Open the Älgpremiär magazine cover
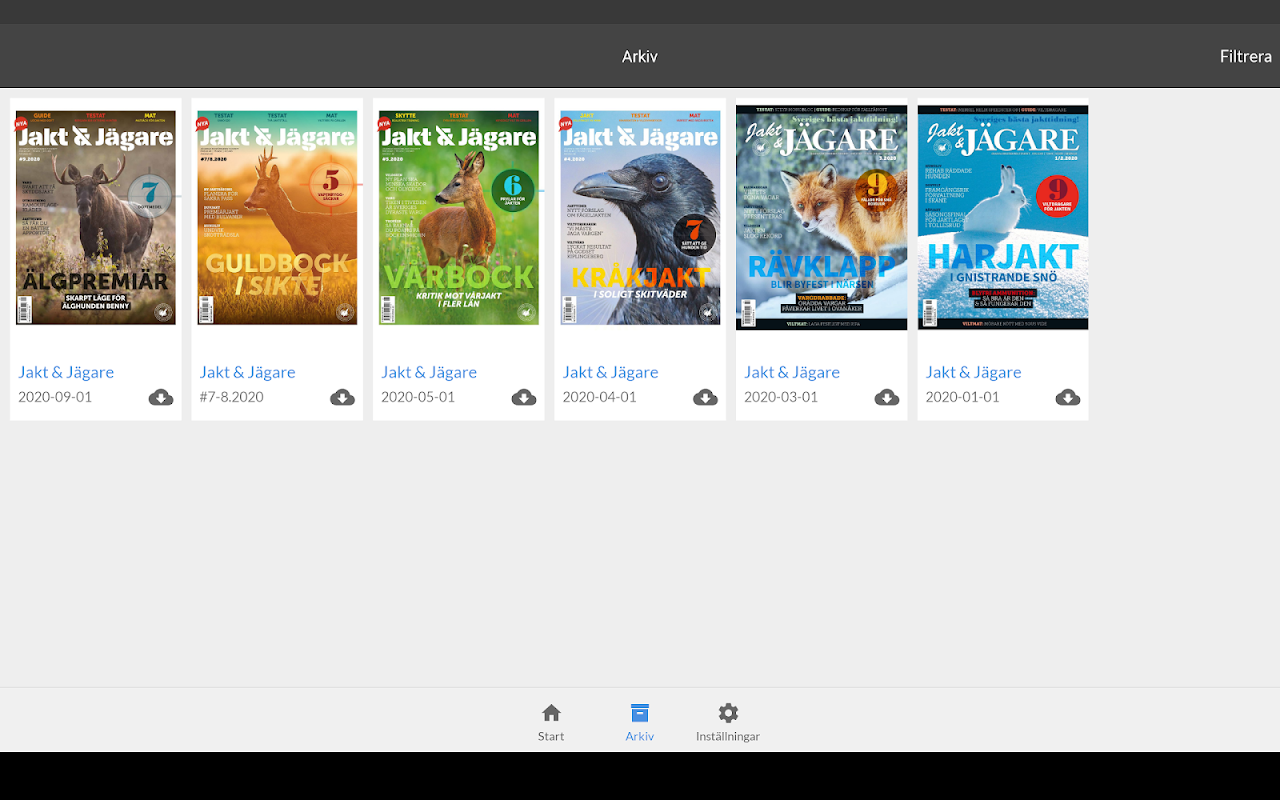Viewport: 1280px width, 800px height. pyautogui.click(x=96, y=217)
